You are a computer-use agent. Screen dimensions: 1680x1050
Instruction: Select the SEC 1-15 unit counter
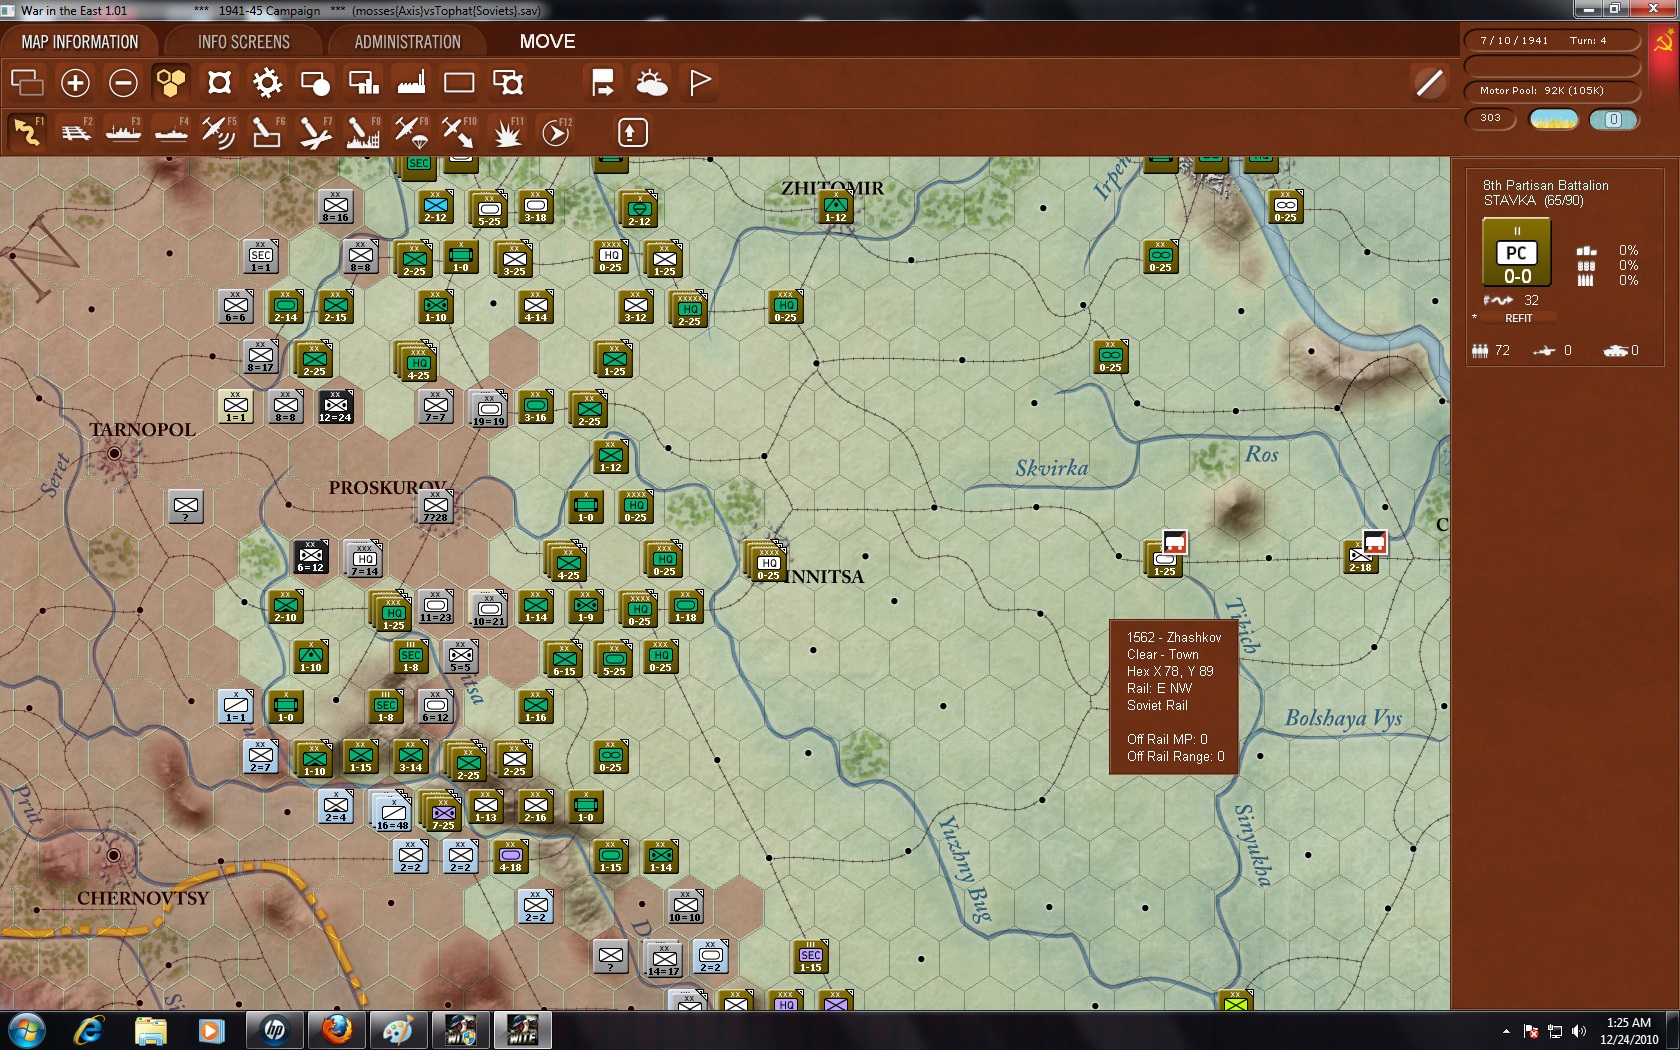(x=810, y=957)
